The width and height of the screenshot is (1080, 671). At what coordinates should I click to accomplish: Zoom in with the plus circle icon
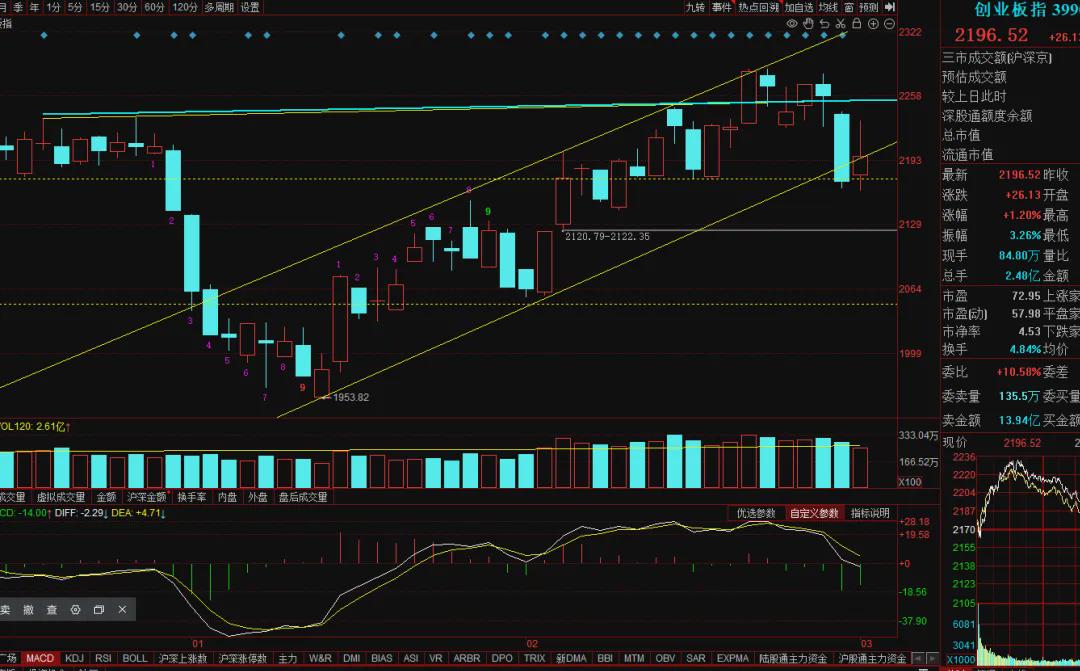point(873,24)
